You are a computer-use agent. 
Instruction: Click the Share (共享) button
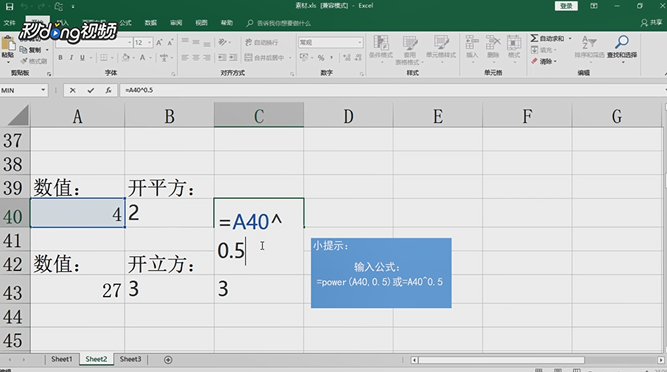click(651, 23)
